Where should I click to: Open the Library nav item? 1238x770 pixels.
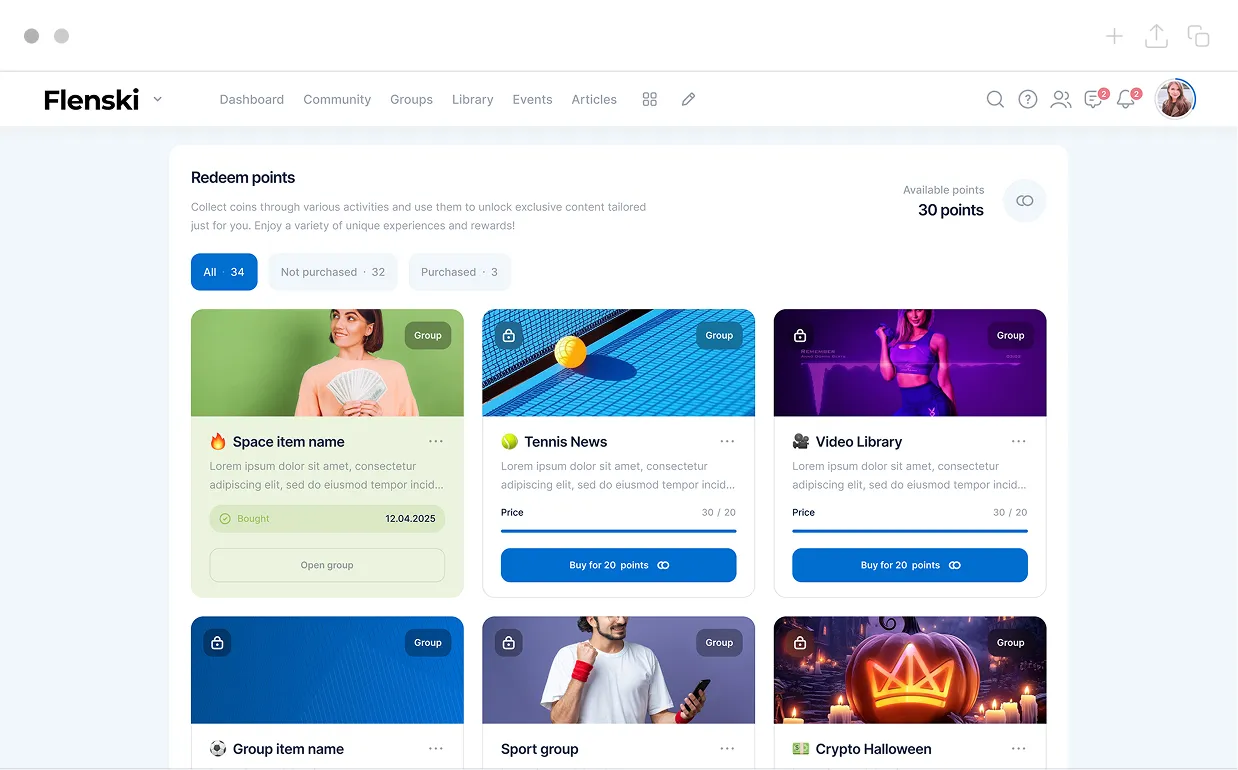coord(472,99)
